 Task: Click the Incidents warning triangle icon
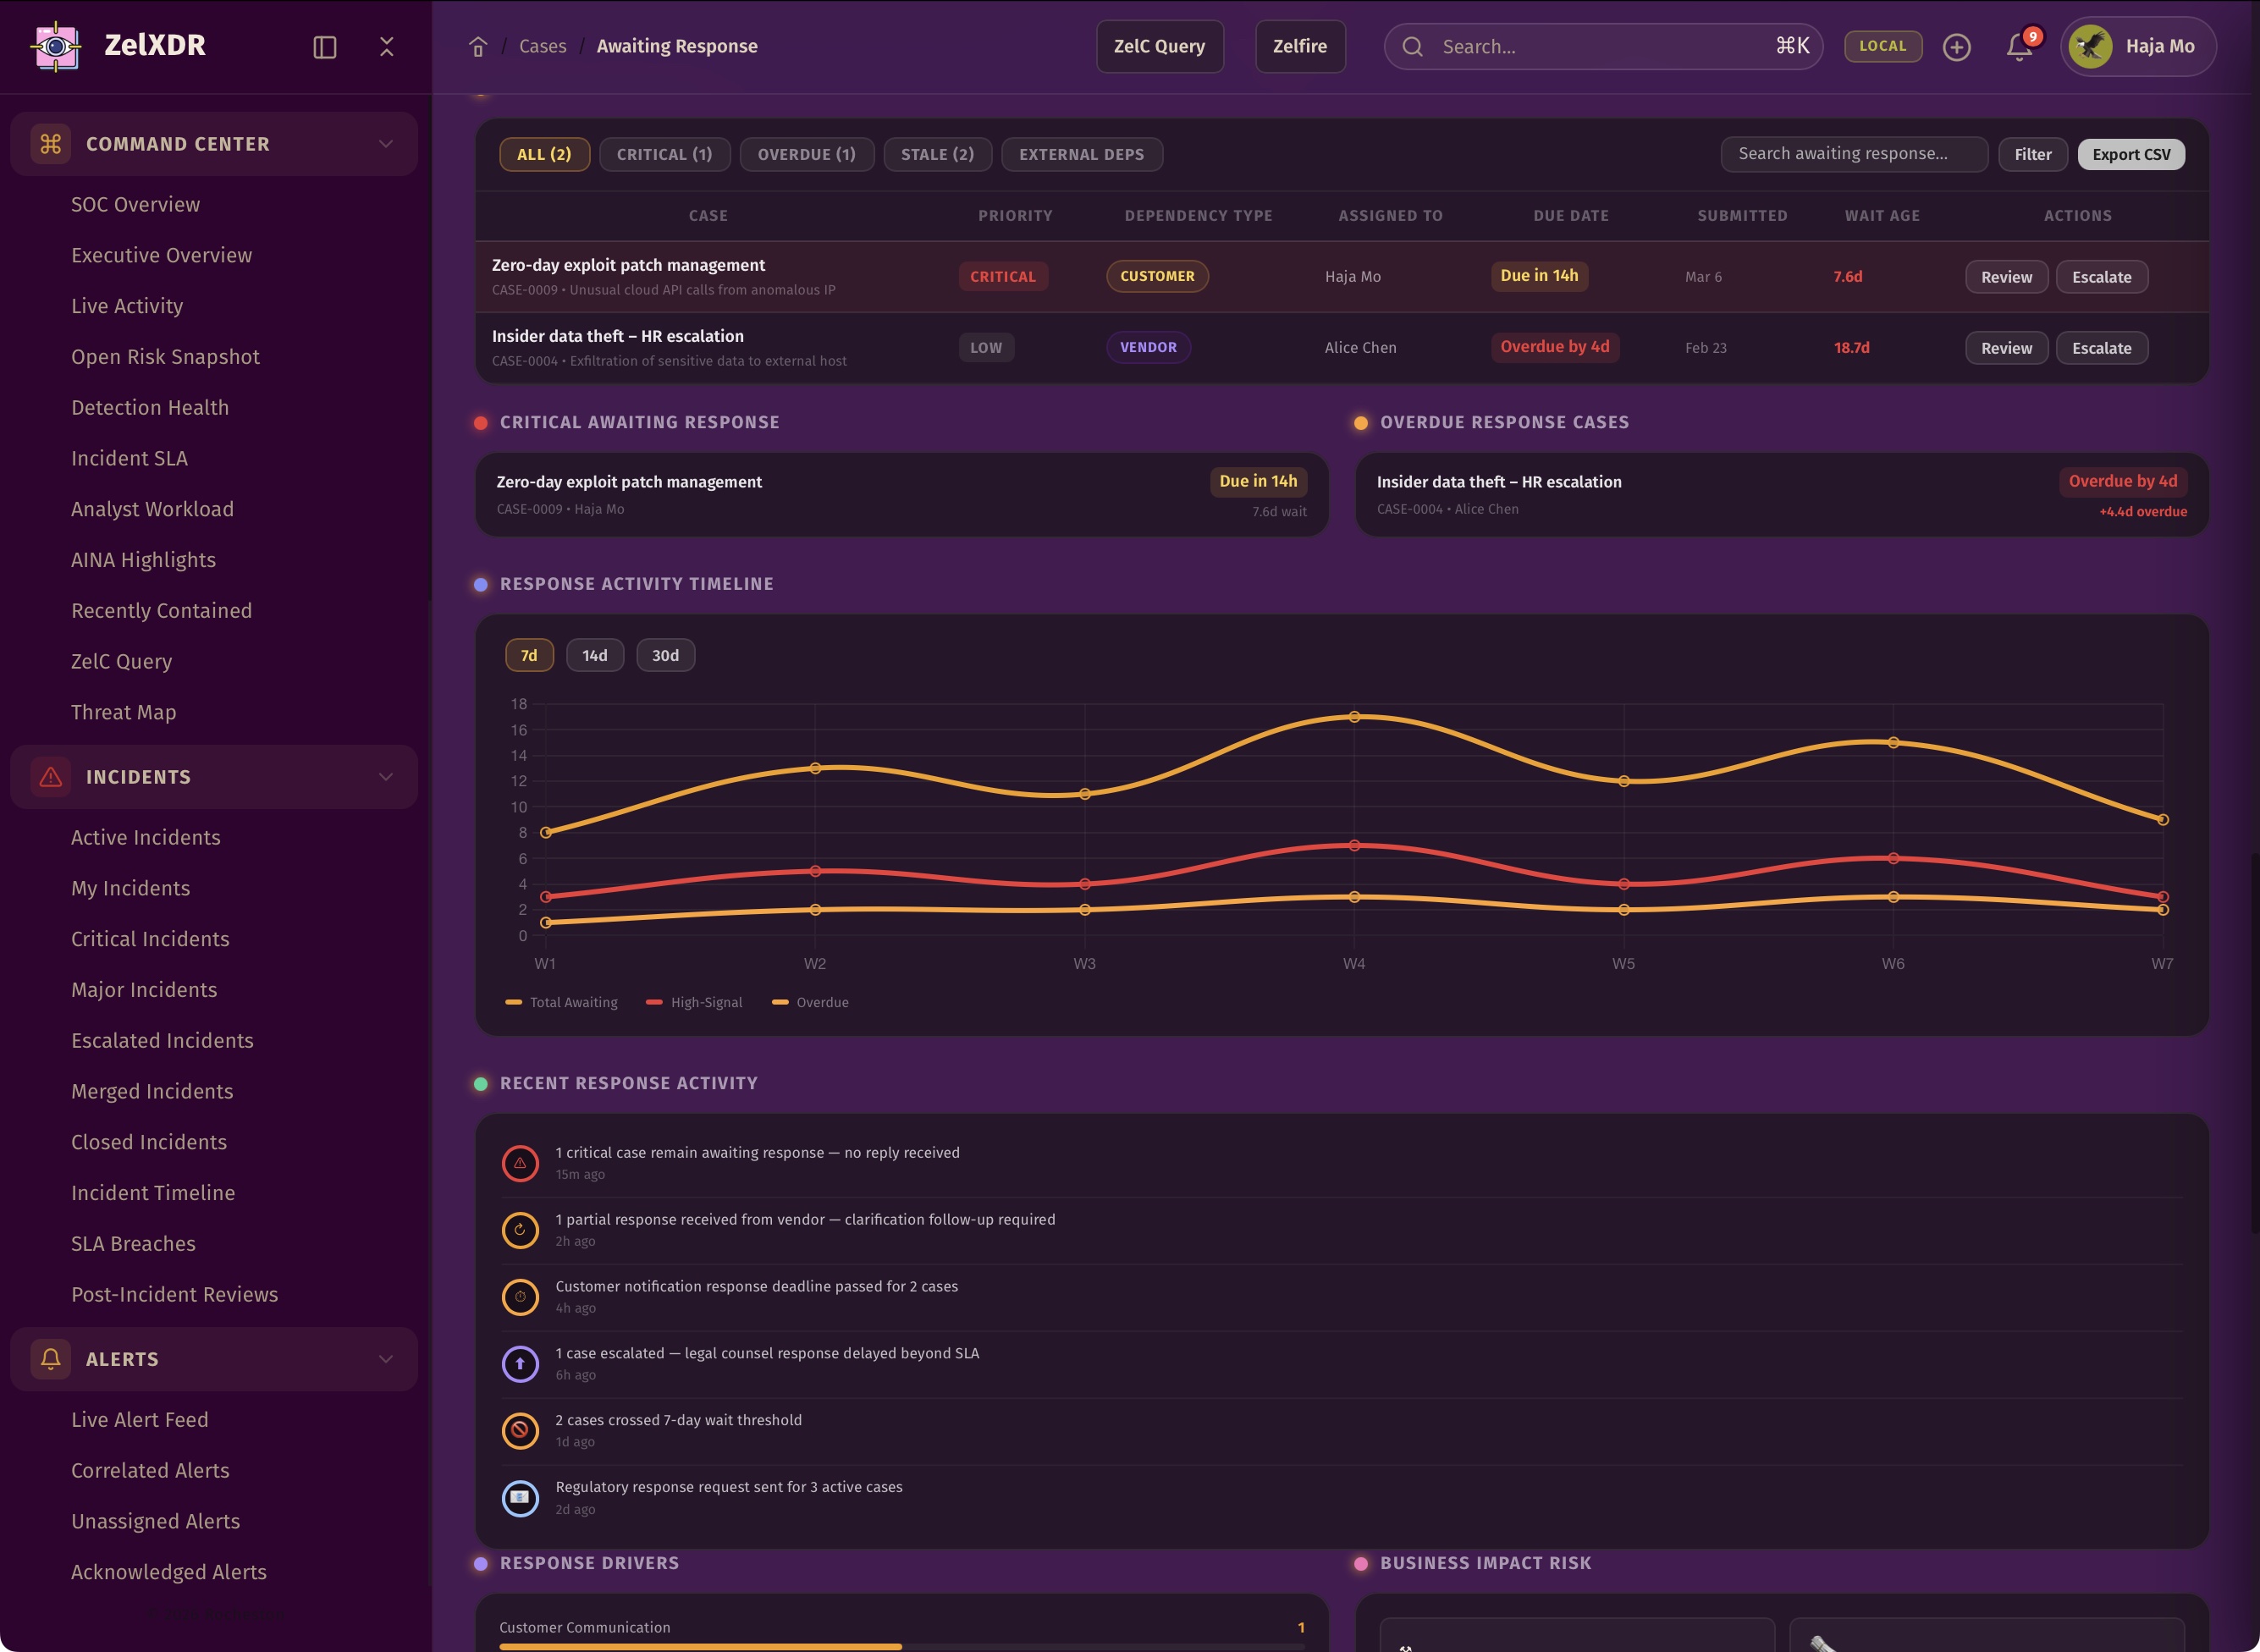[51, 777]
